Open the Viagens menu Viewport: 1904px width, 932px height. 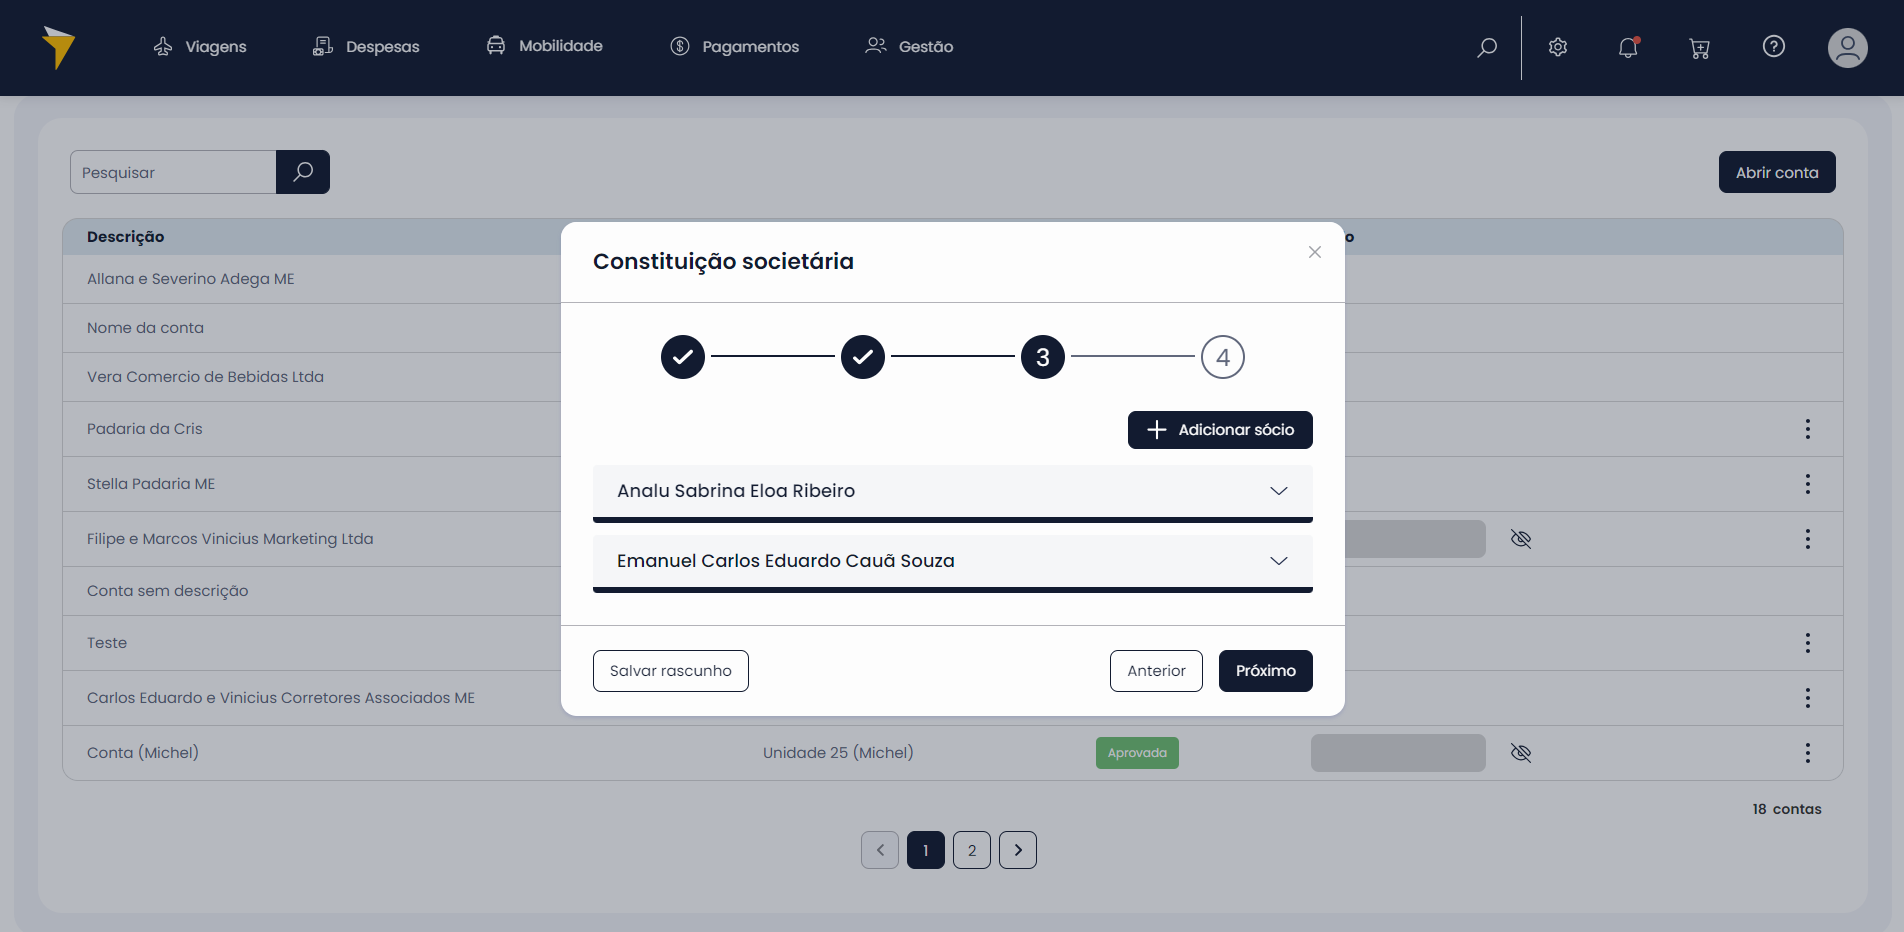pos(200,47)
